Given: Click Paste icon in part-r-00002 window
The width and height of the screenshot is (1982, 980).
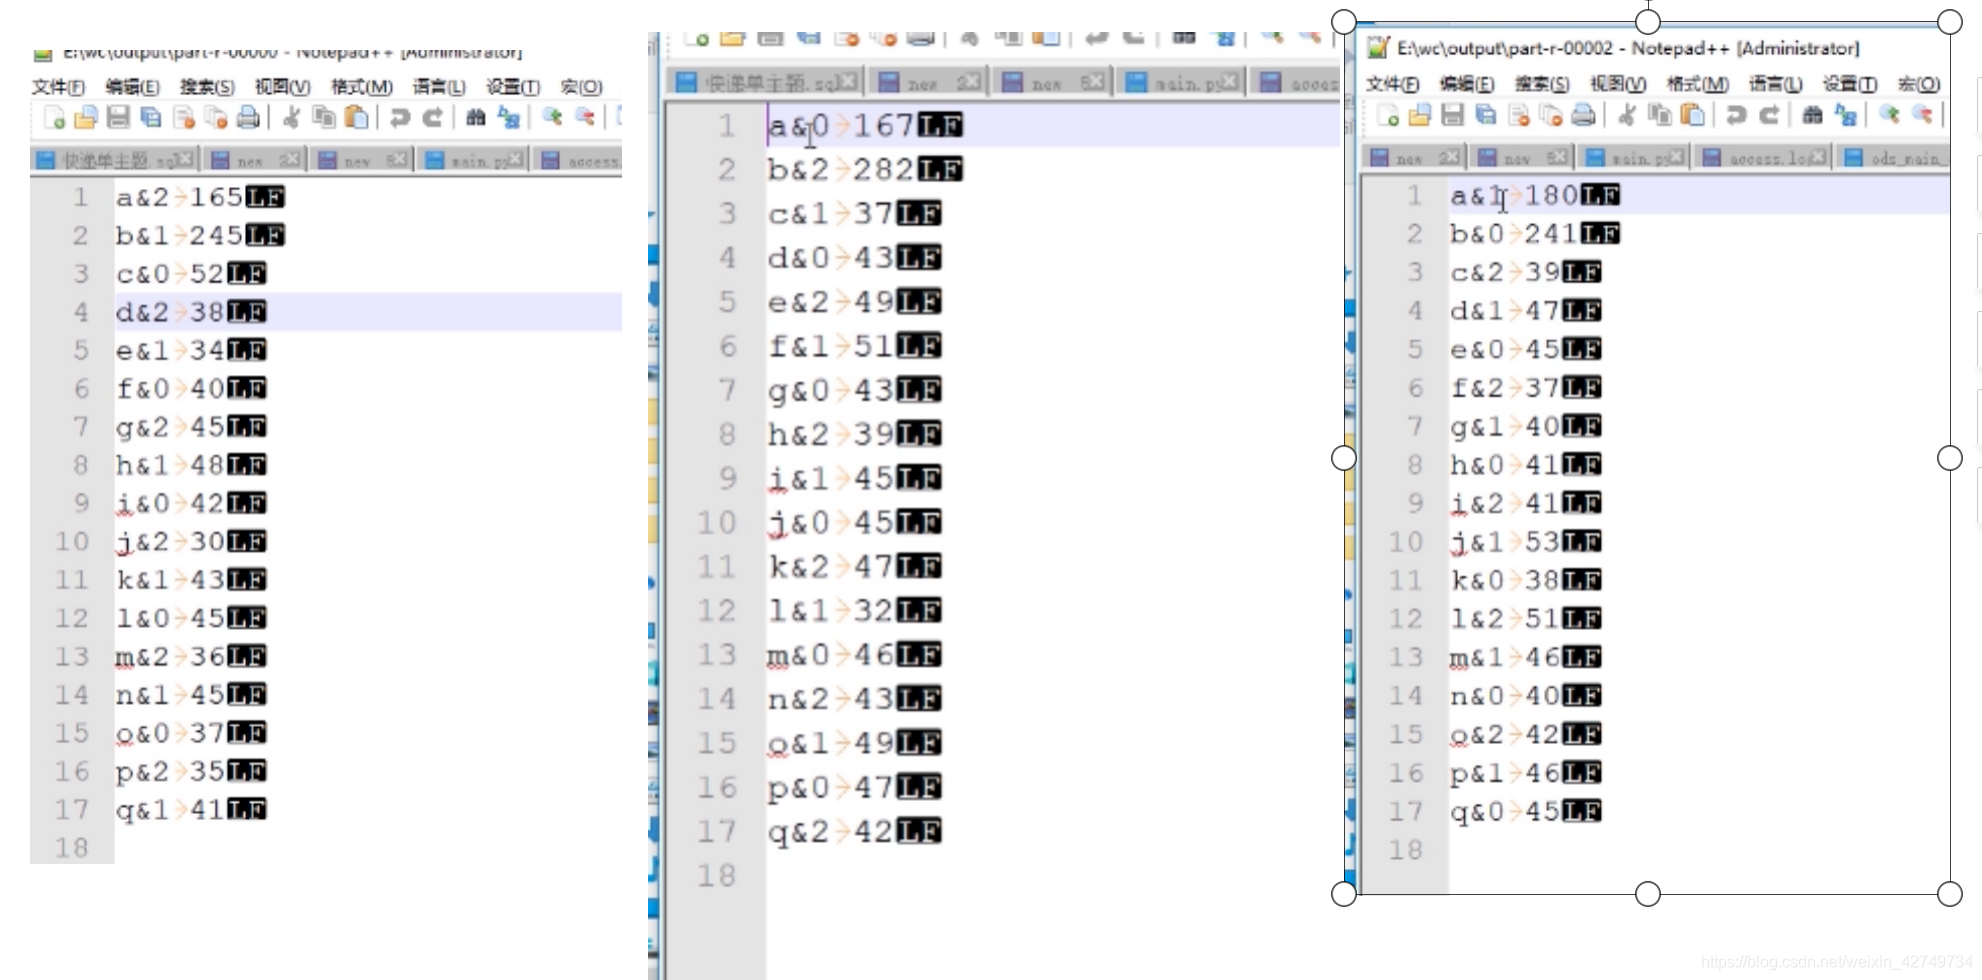Looking at the screenshot, I should 1693,116.
